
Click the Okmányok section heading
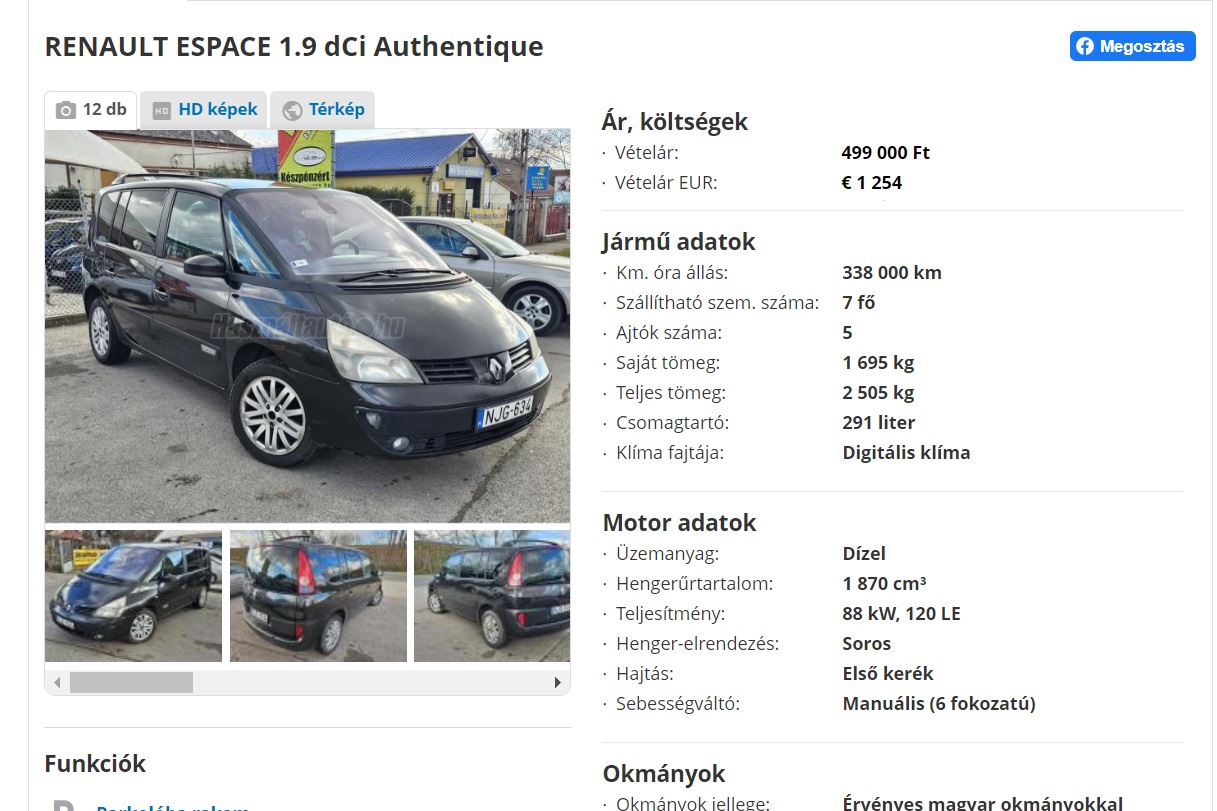pyautogui.click(x=664, y=774)
